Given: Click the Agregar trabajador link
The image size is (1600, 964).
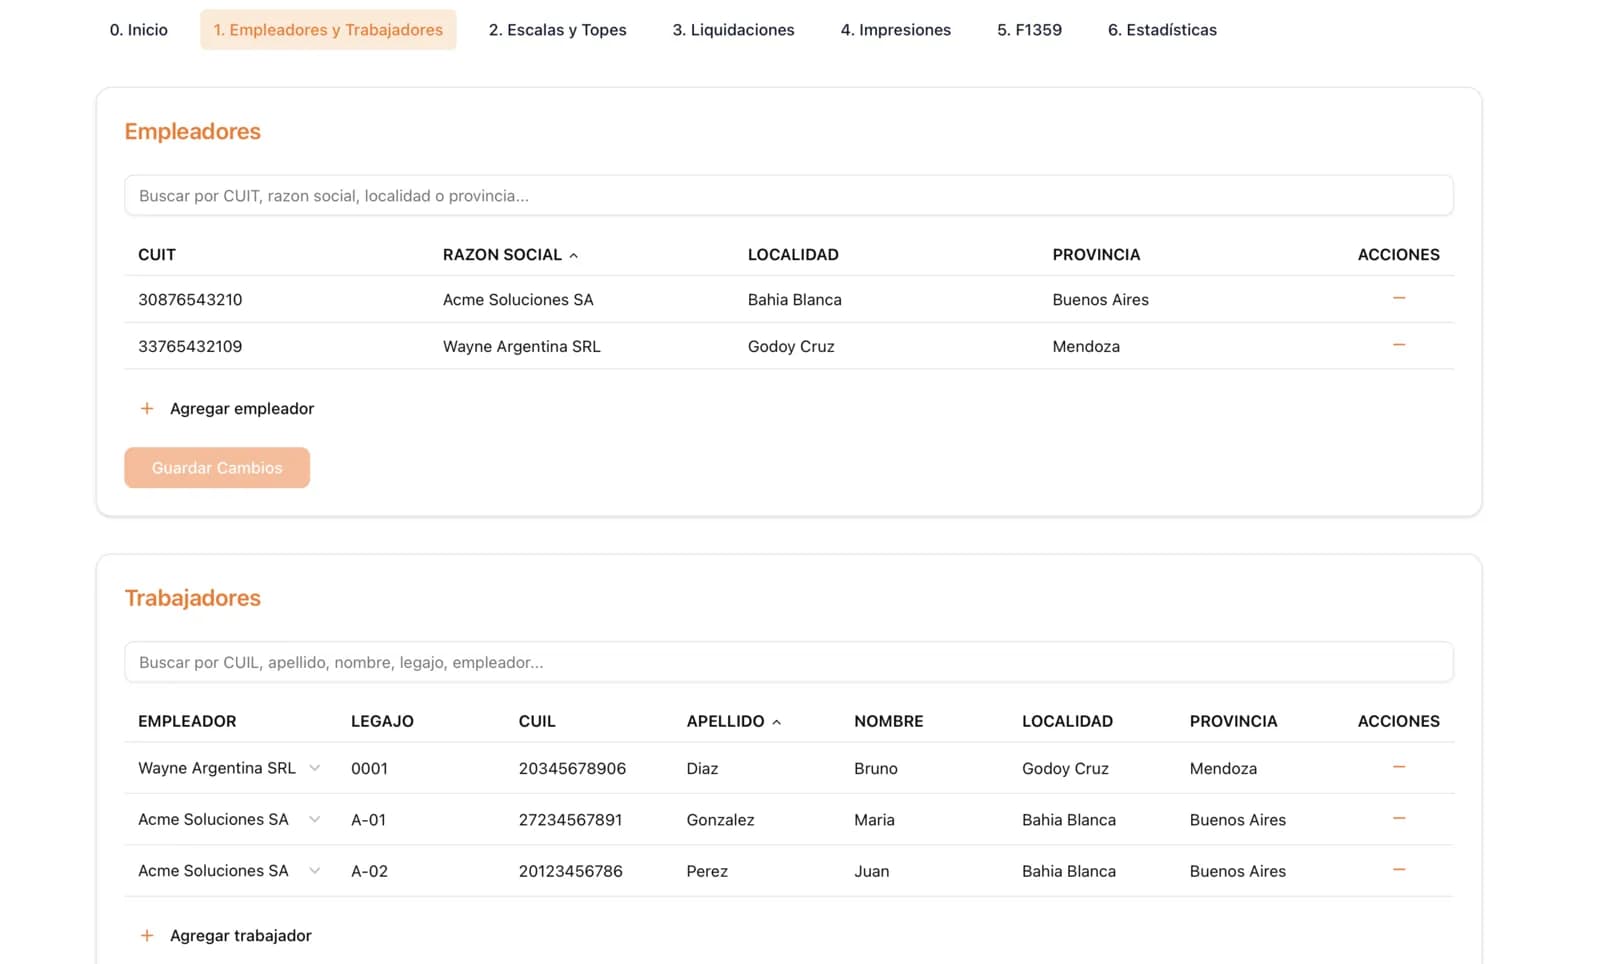Looking at the screenshot, I should (240, 936).
